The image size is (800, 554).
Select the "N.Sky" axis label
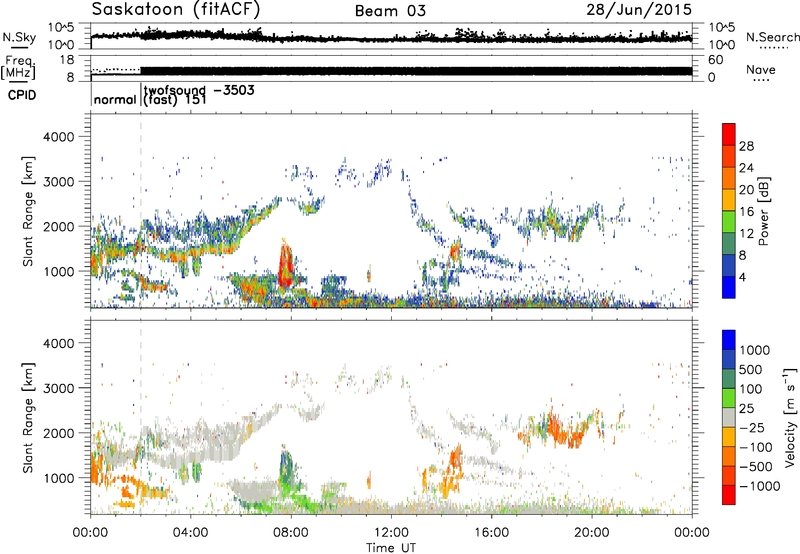(19, 37)
